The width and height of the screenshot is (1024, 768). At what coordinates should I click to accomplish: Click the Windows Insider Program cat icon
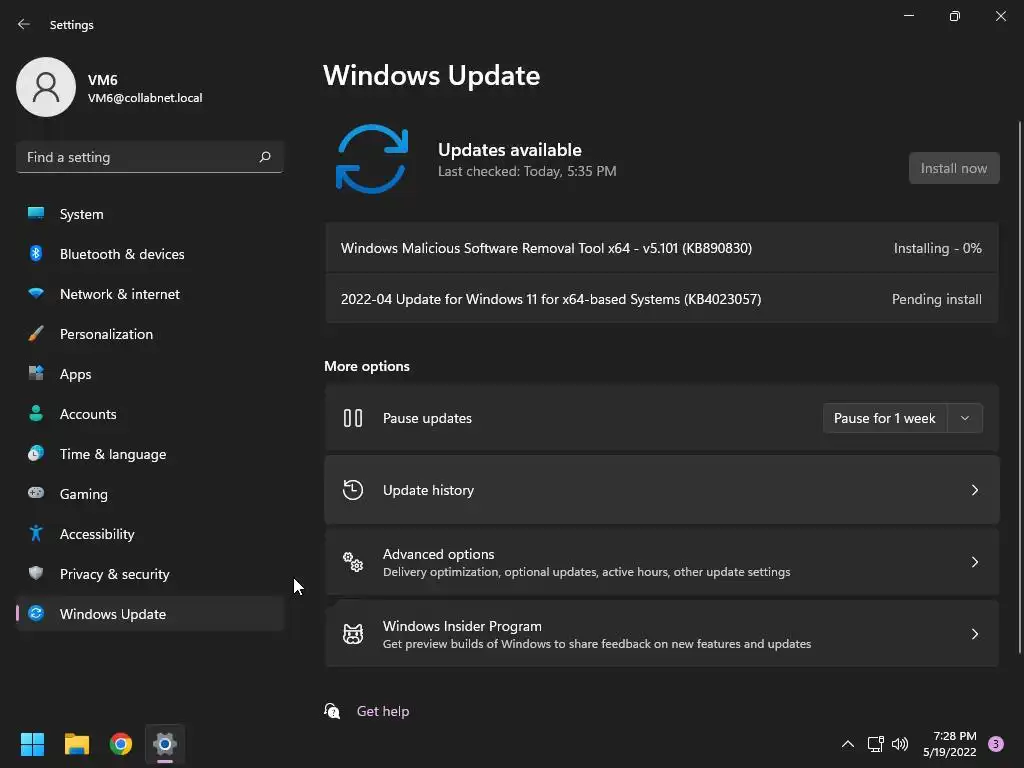(353, 634)
